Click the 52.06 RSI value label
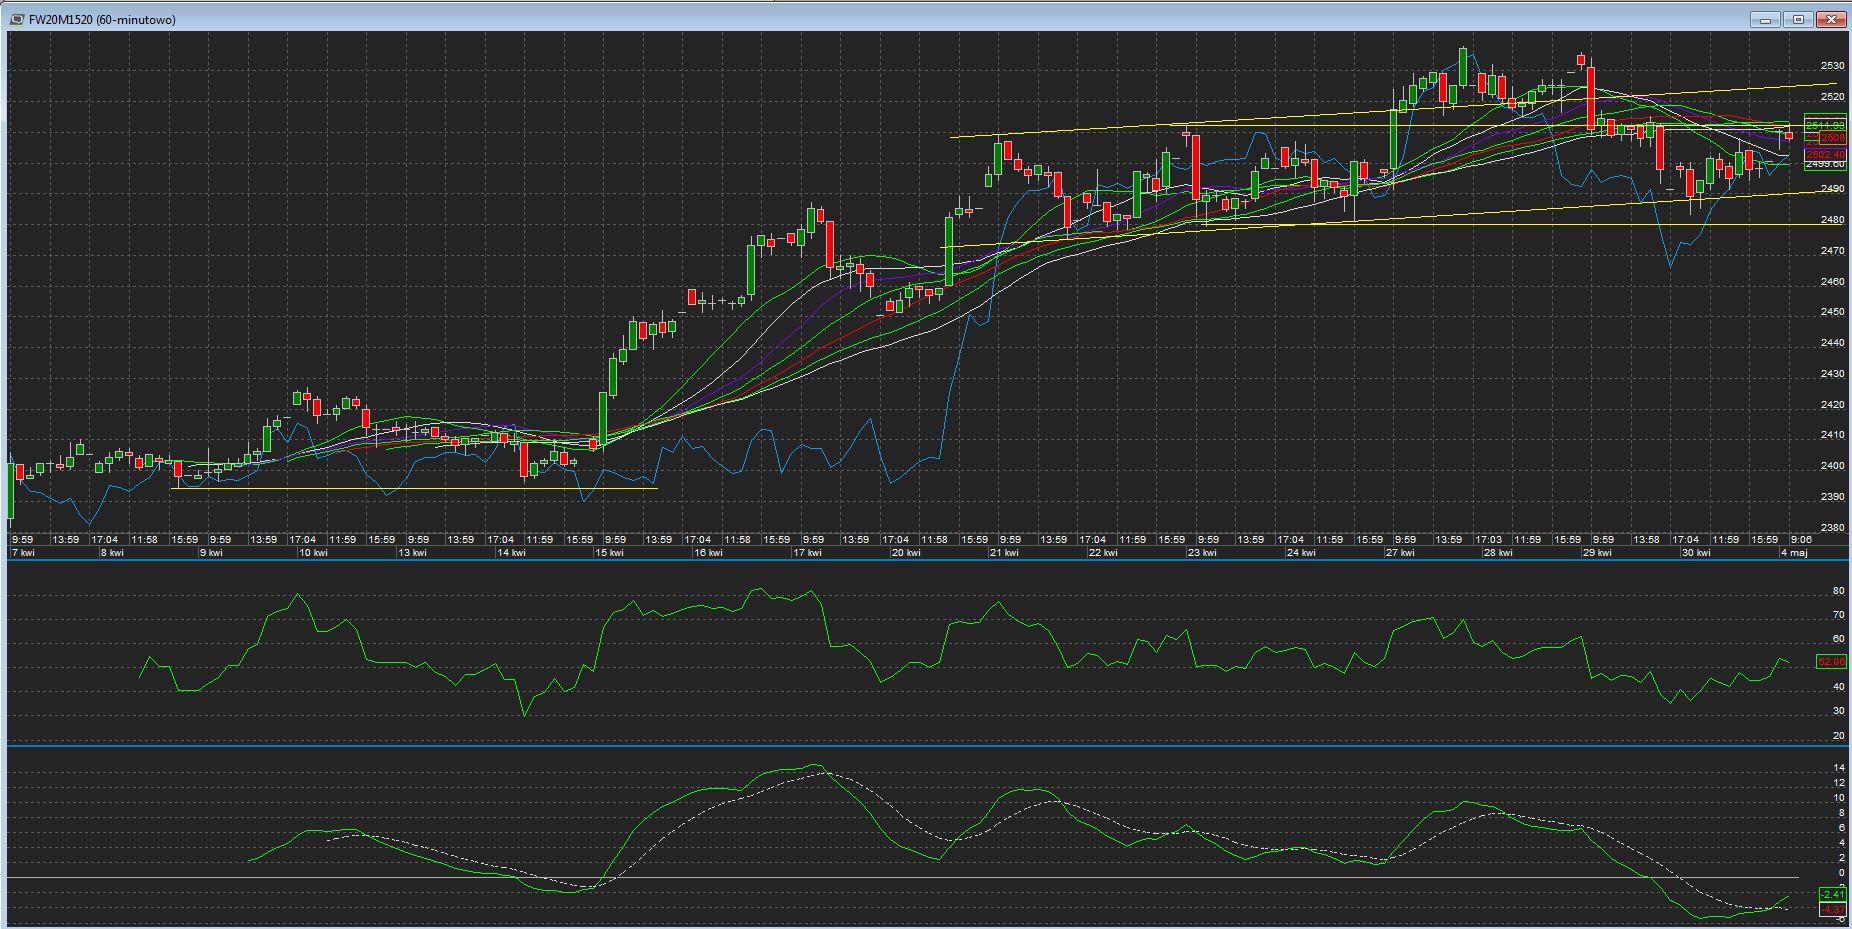Screen dimensions: 1852x929 (1830, 662)
